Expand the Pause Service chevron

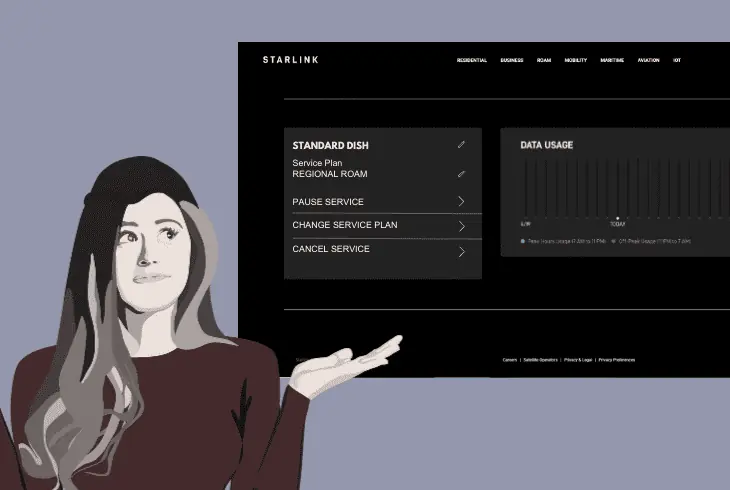(x=461, y=201)
